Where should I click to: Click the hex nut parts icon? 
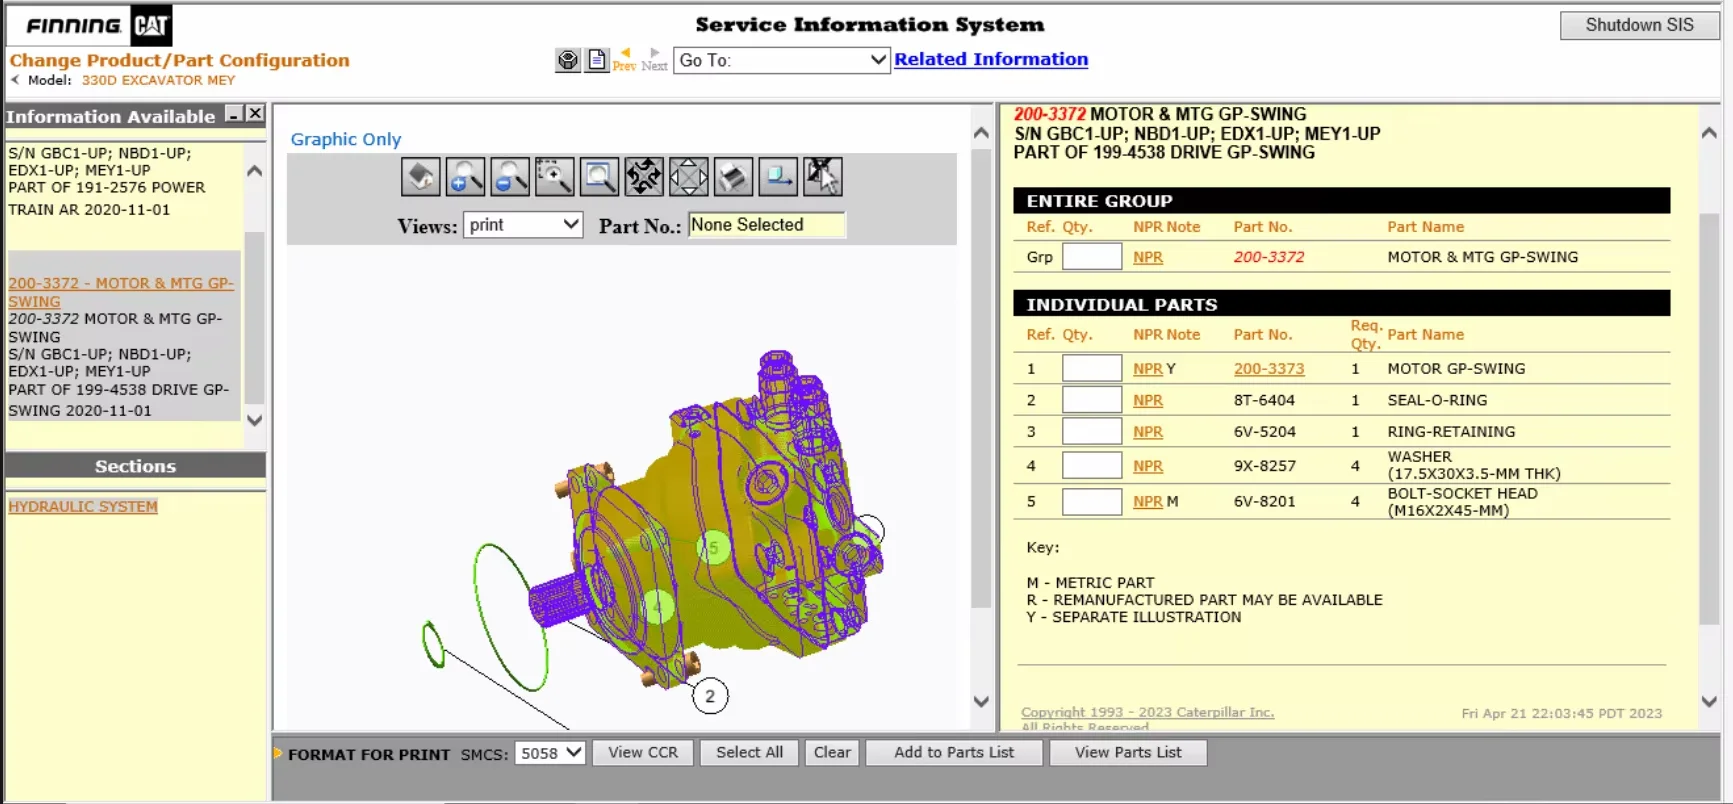[x=568, y=60]
